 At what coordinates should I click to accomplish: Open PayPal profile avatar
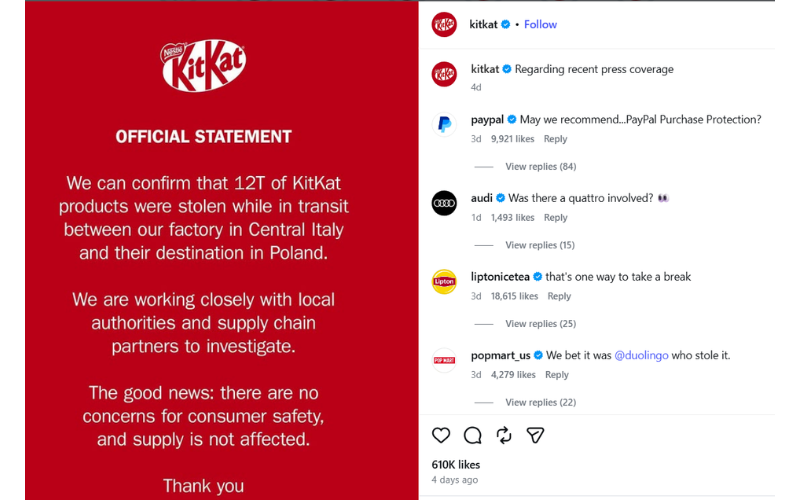444,124
